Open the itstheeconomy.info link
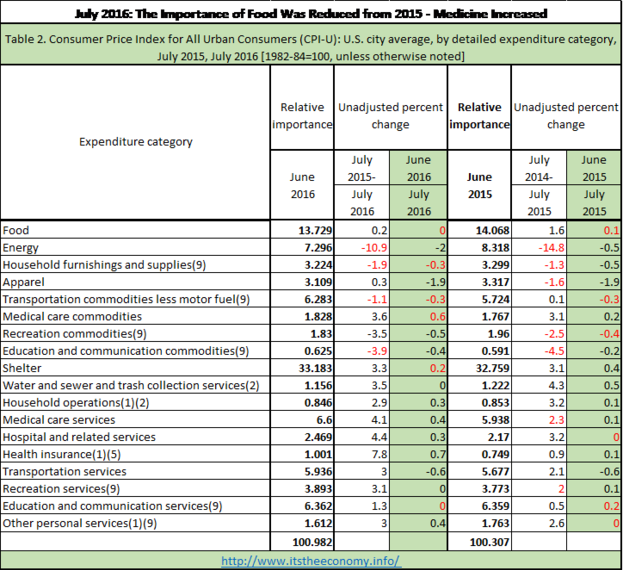Image resolution: width=623 pixels, height=570 pixels. [x=311, y=561]
